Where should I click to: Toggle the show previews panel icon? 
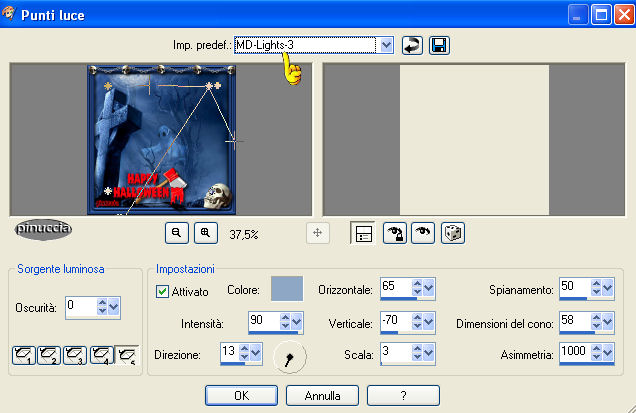pos(363,233)
